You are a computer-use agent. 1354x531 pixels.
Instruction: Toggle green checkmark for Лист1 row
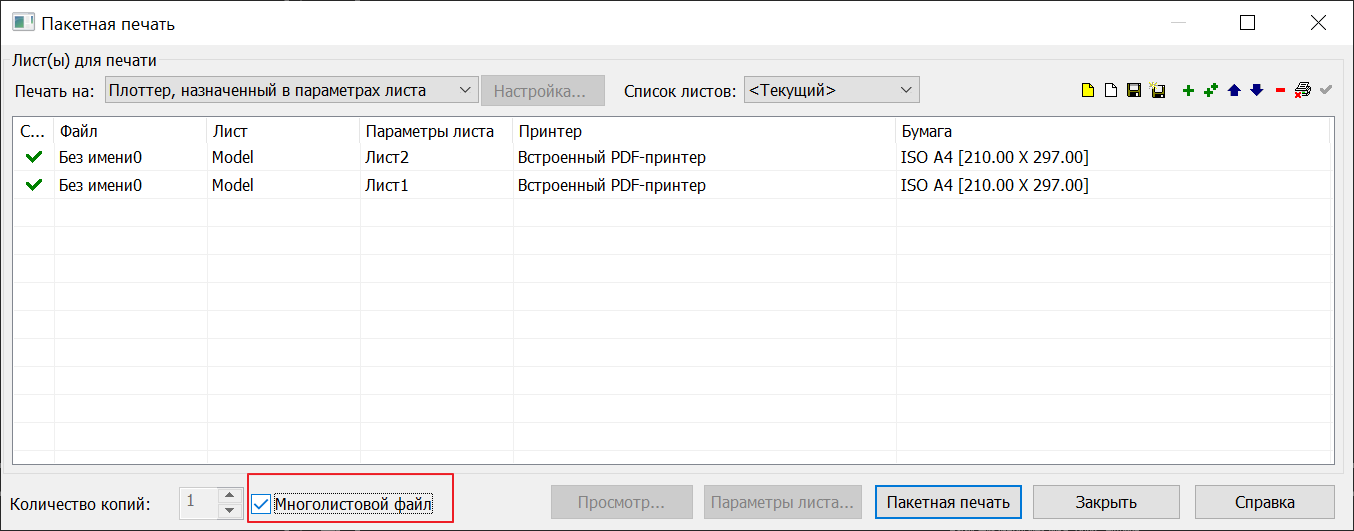[34, 185]
